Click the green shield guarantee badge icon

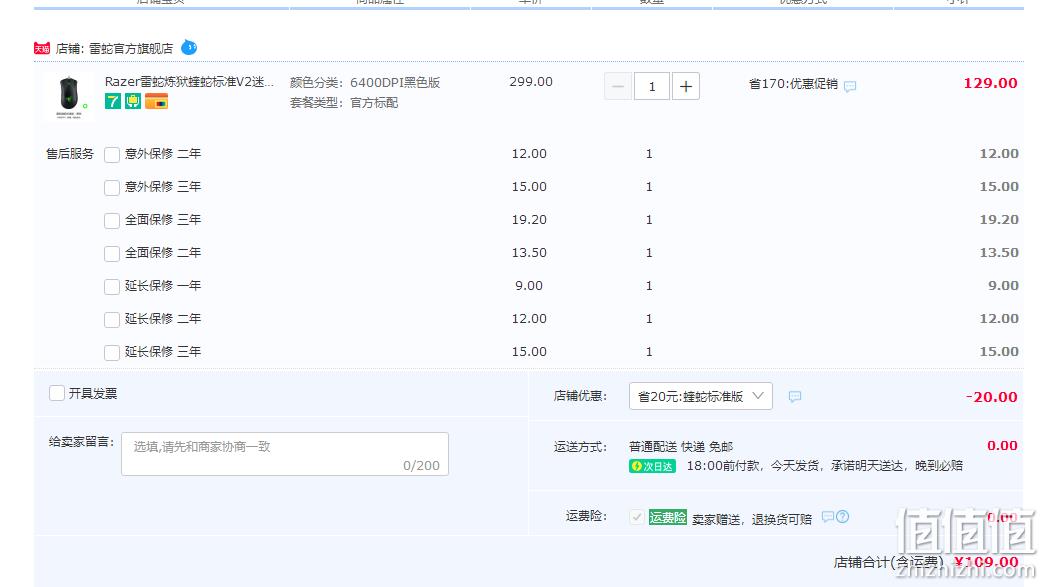(133, 101)
